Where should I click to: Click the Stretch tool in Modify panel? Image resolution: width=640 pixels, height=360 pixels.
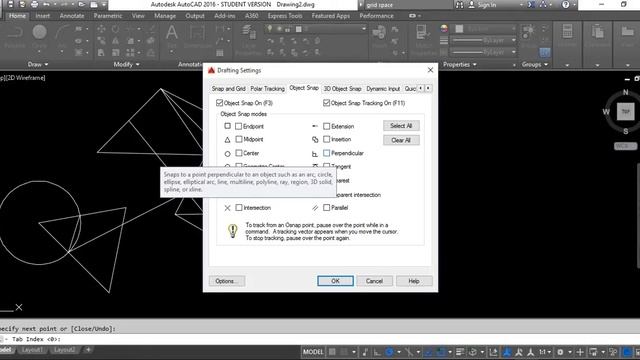pos(101,53)
